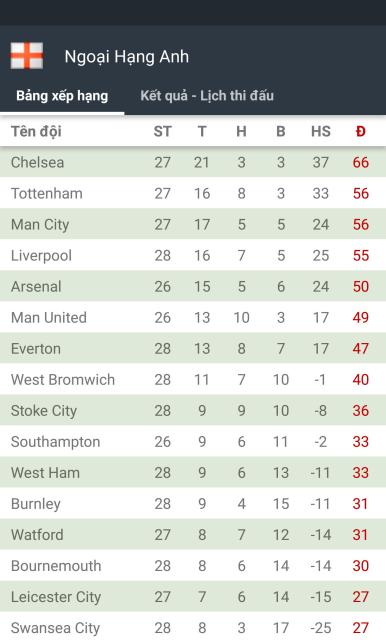This screenshot has width=386, height=640.
Task: Tap the England flag icon
Action: point(27,56)
